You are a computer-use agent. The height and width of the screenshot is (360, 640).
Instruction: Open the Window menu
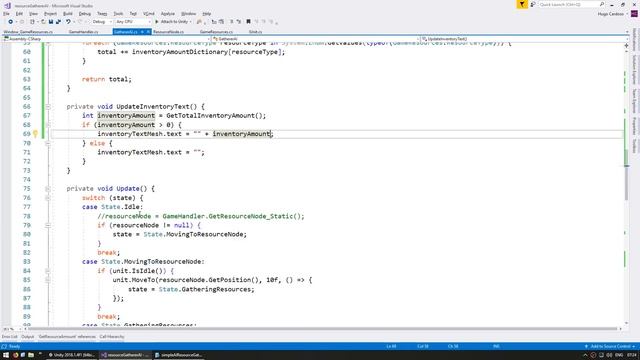188,14
